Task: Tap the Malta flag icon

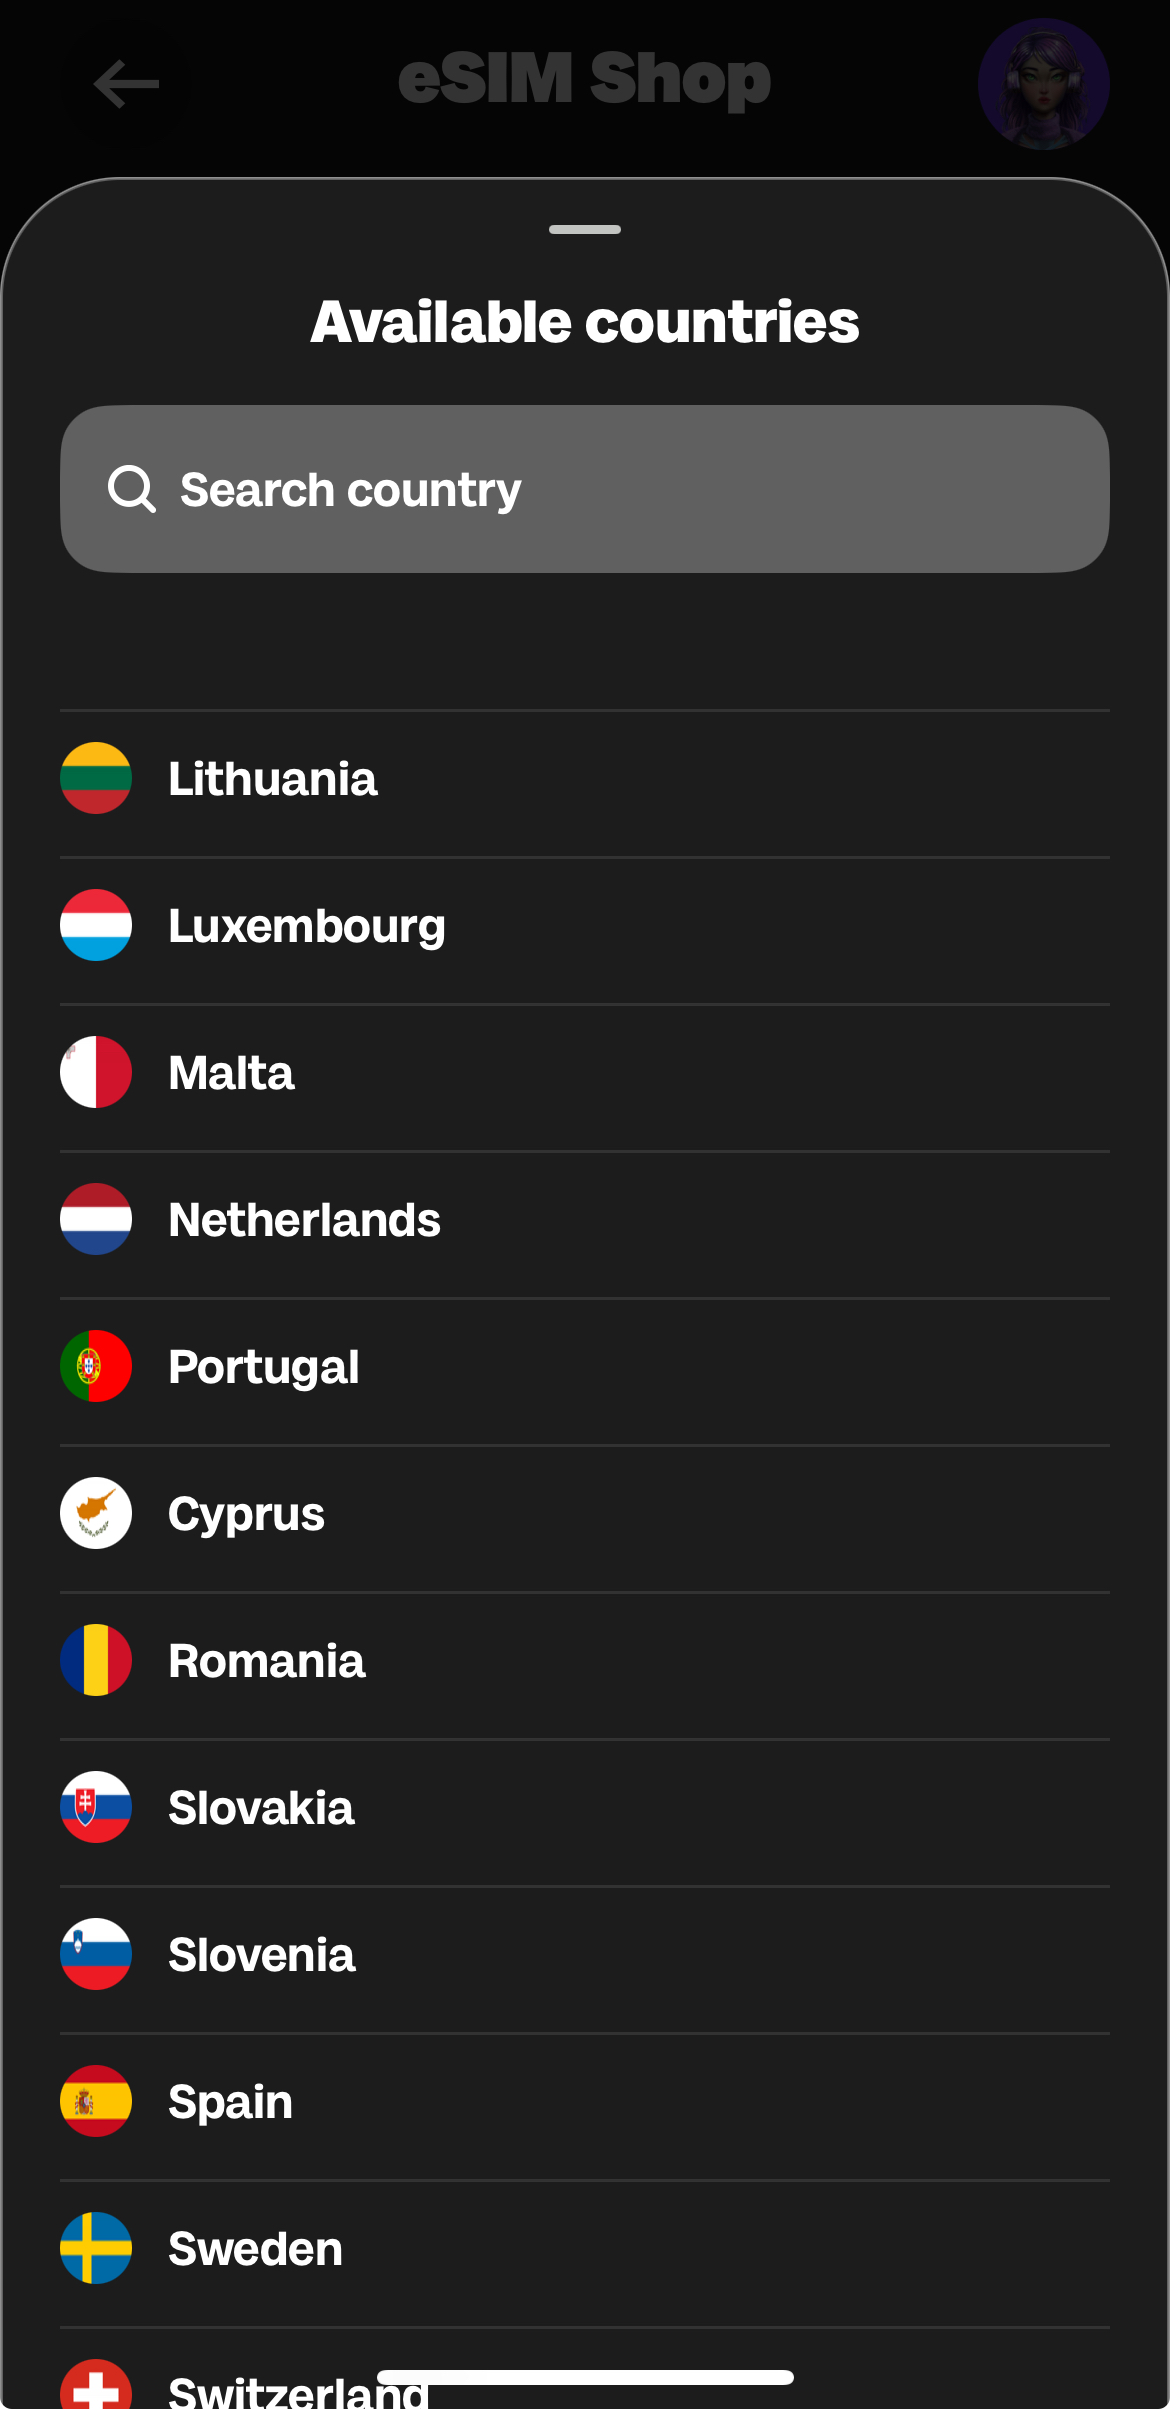Action: 96,1072
